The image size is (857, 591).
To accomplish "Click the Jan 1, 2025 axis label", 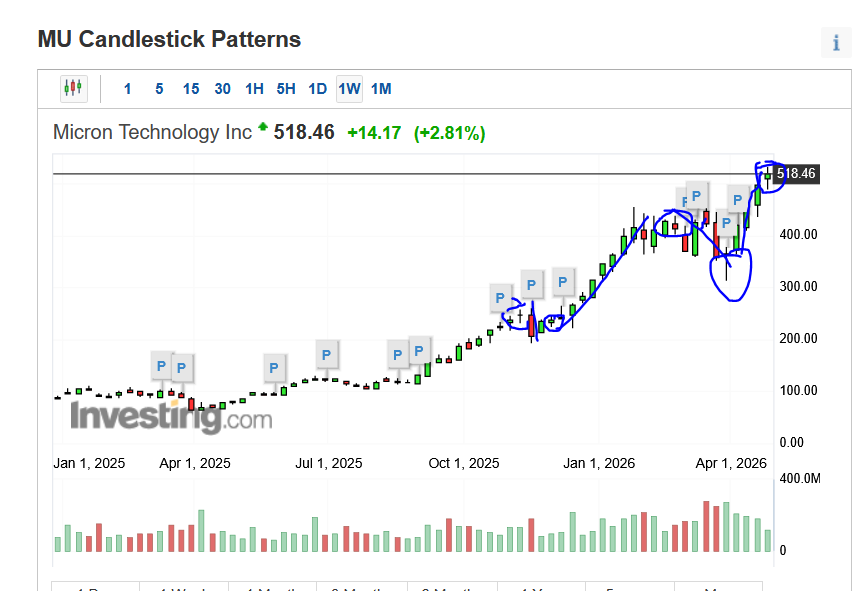I will 89,463.
